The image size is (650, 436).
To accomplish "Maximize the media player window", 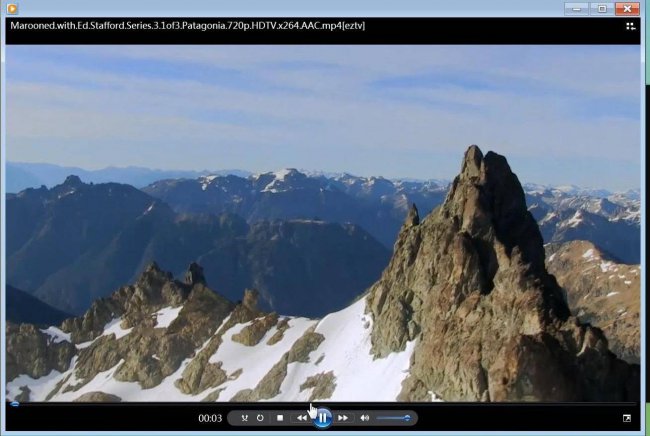I will click(x=602, y=8).
